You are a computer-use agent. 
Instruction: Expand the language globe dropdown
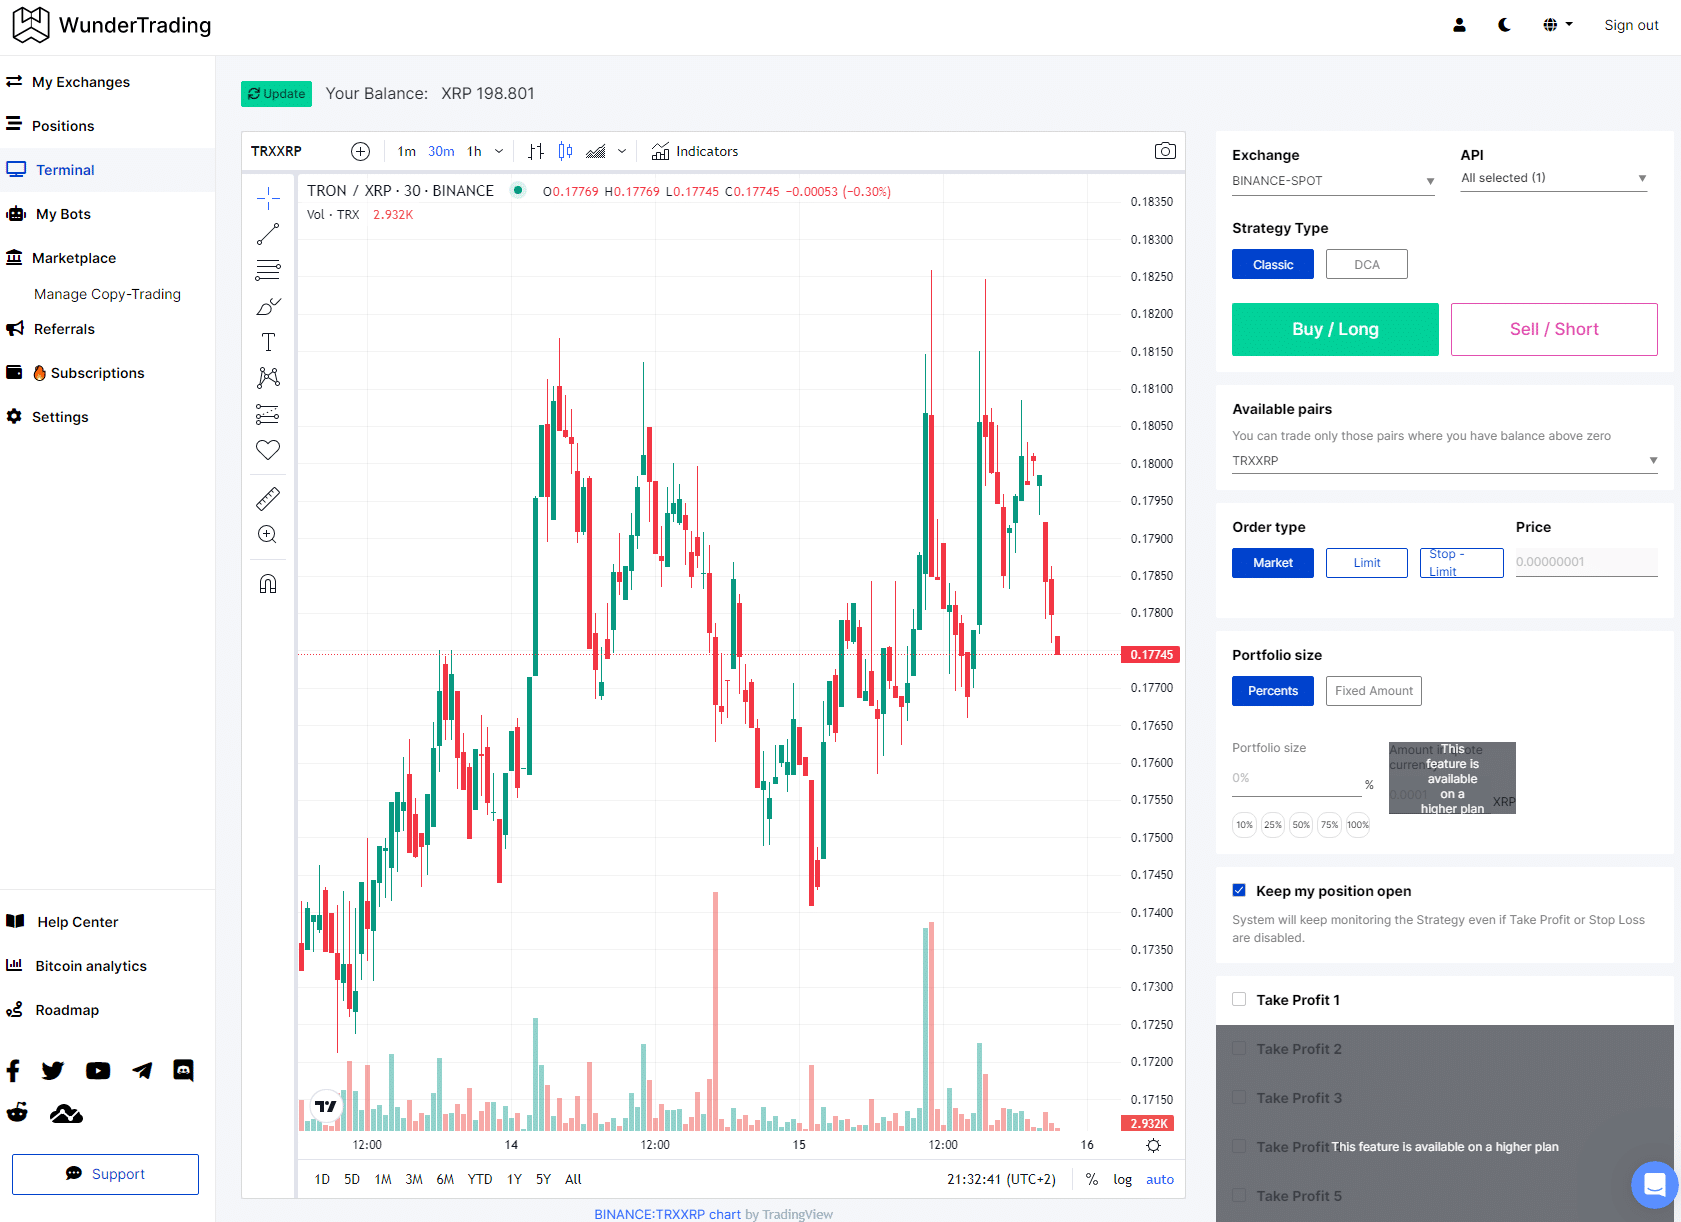pos(1558,25)
